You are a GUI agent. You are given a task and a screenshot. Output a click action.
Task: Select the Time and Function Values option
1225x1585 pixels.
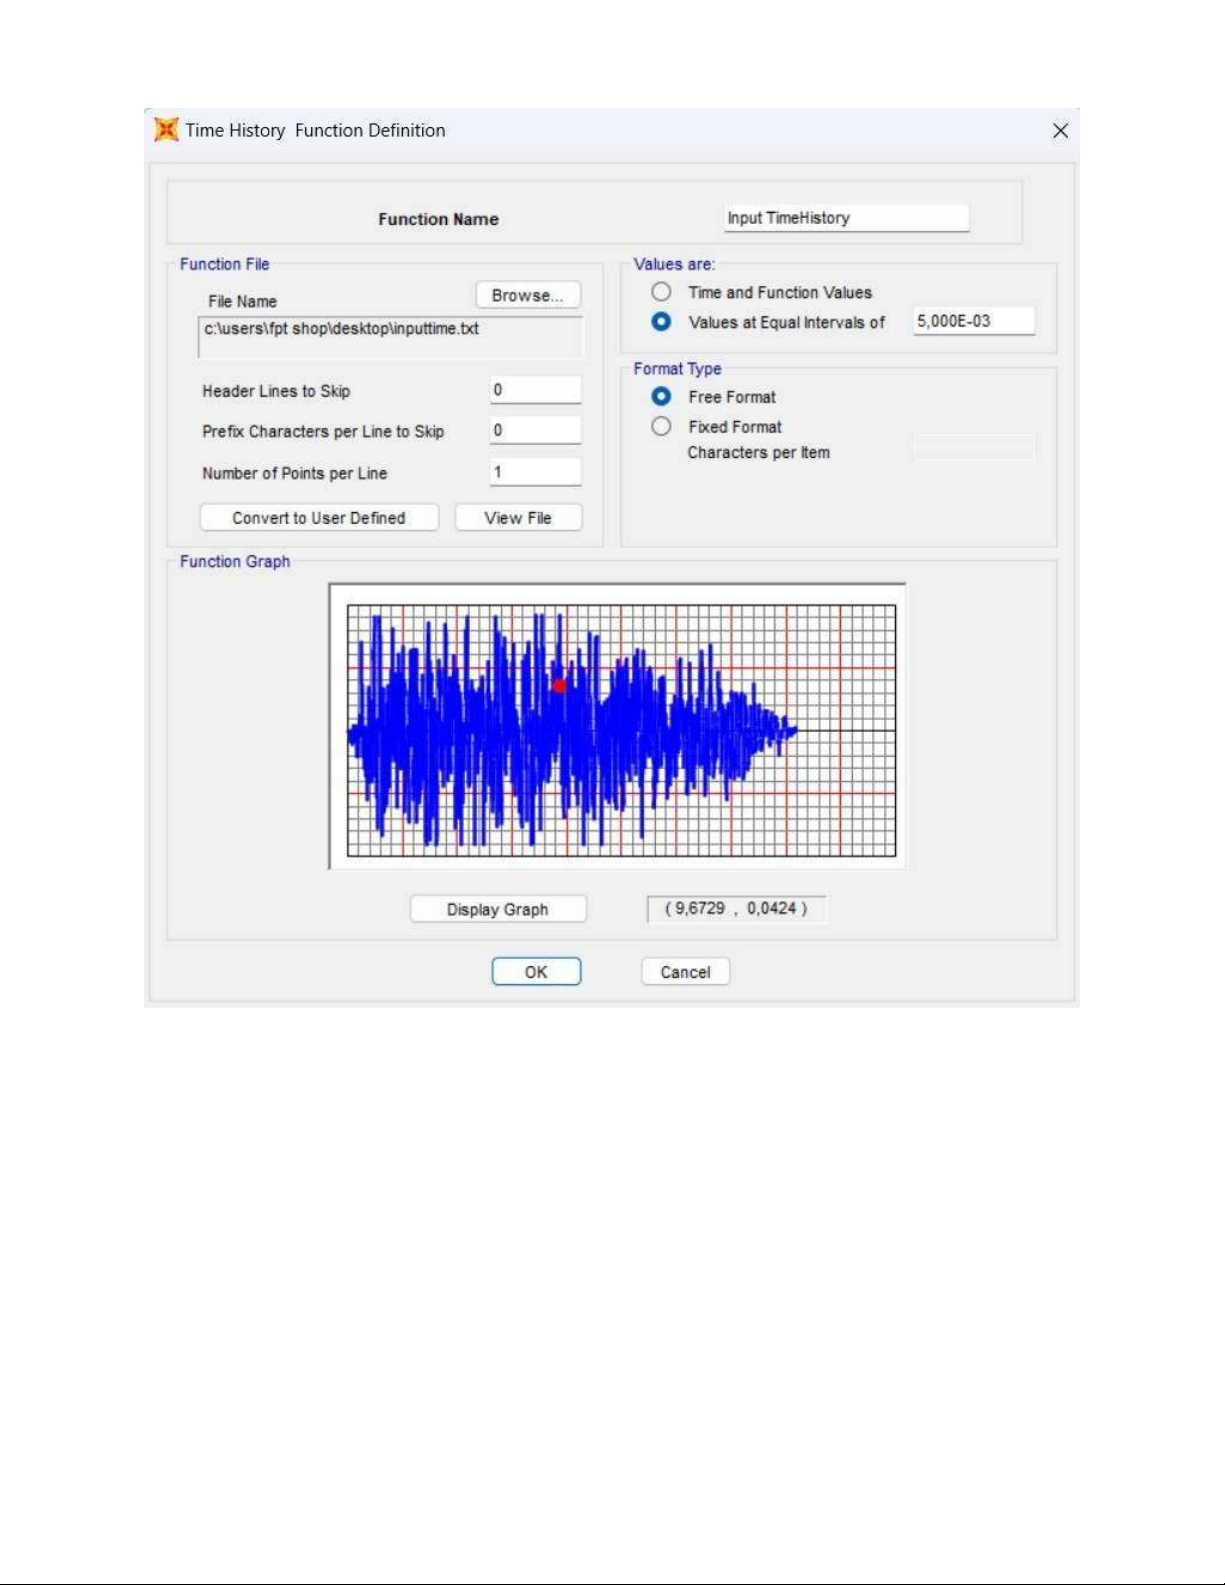coord(661,292)
